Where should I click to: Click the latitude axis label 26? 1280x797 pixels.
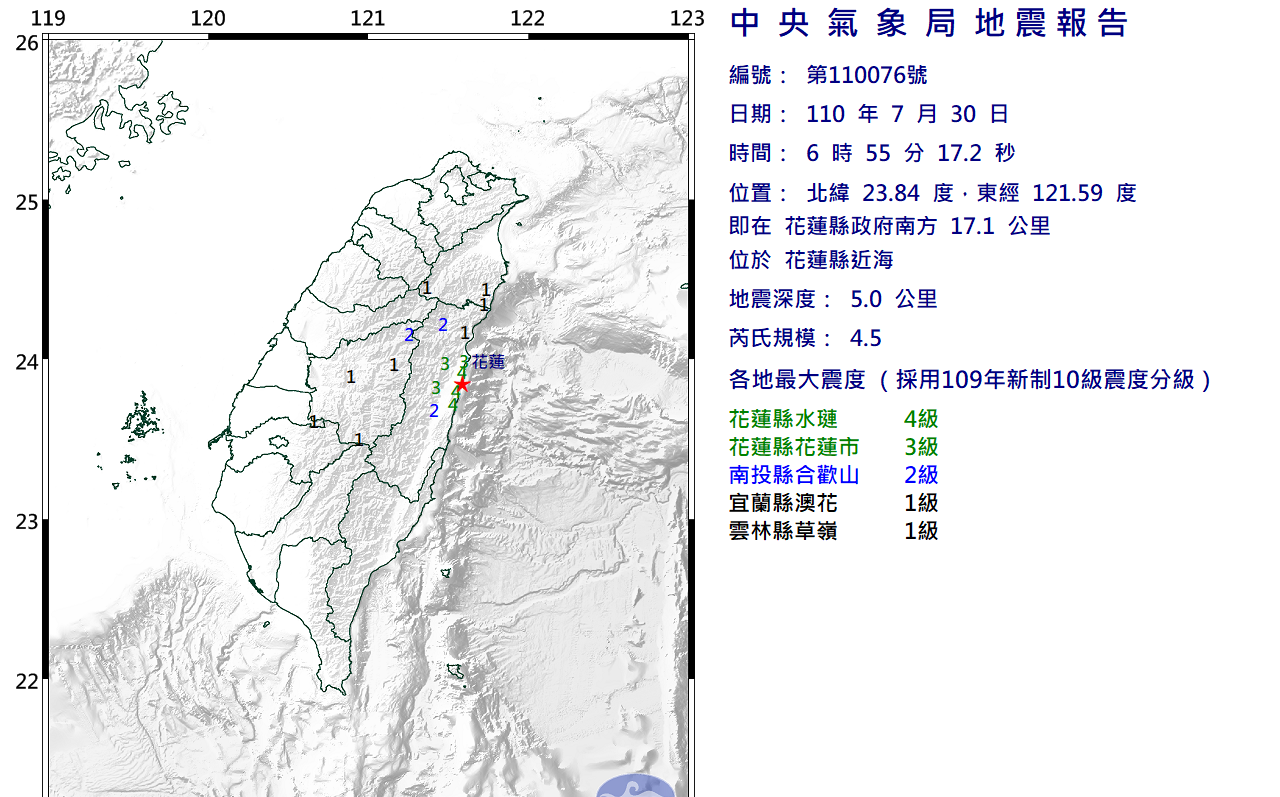28,43
